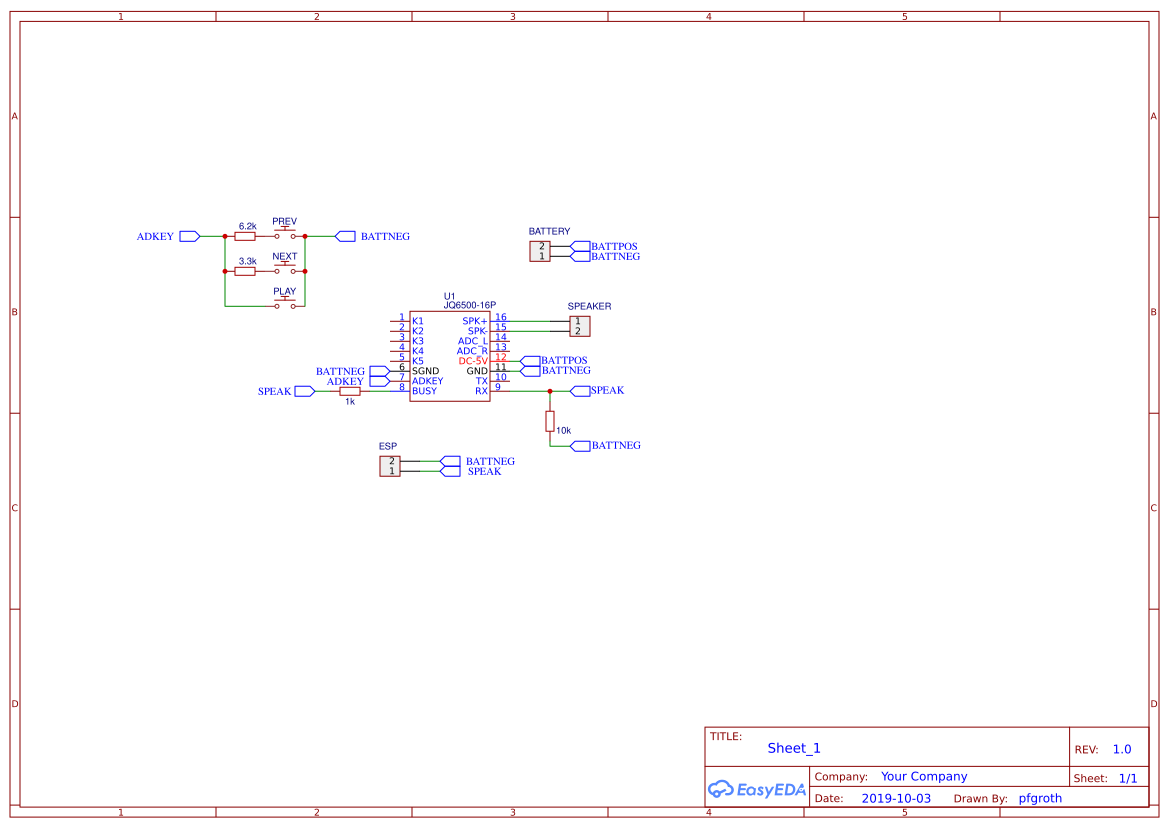This screenshot has height=828, width=1169.
Task: Click the Sheet_1 title text
Action: pyautogui.click(x=793, y=748)
